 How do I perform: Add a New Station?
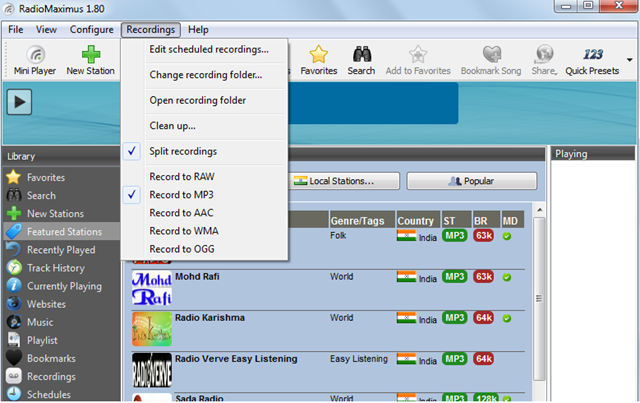coord(91,60)
